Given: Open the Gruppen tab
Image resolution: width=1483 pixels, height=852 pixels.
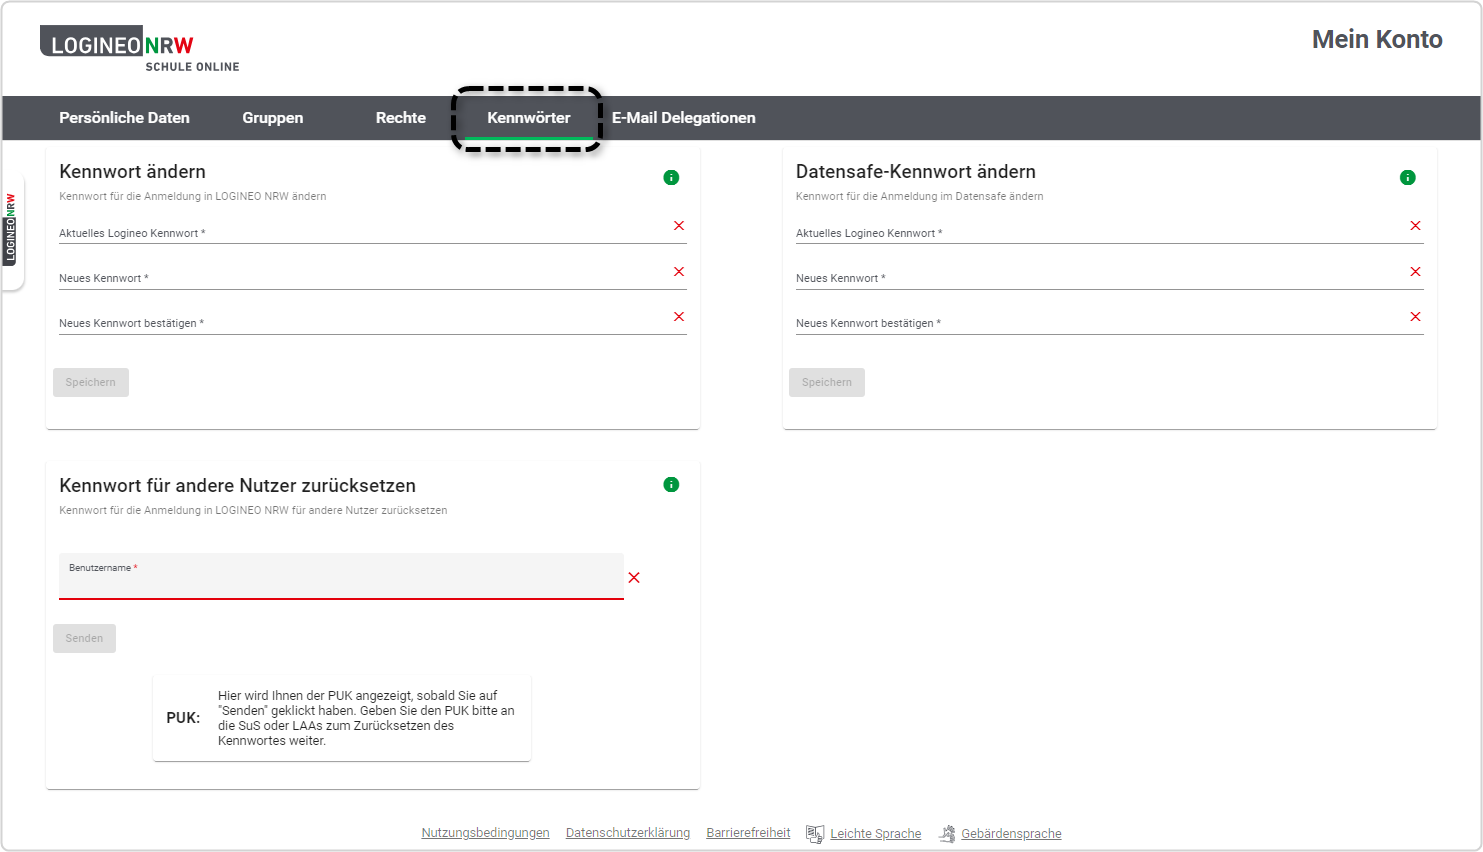Looking at the screenshot, I should tap(272, 117).
